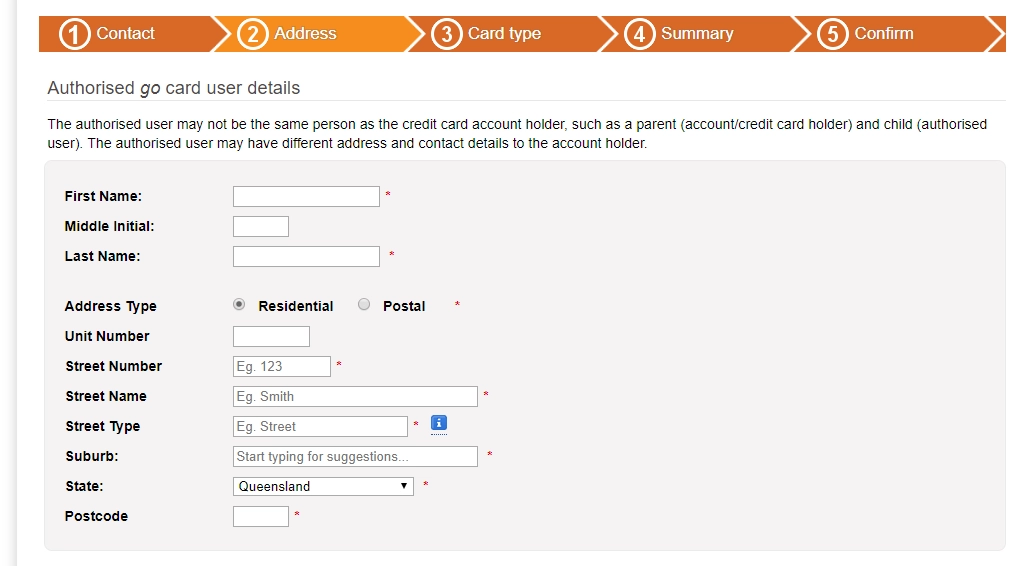
Task: Select the Street Name text box
Action: (x=355, y=396)
